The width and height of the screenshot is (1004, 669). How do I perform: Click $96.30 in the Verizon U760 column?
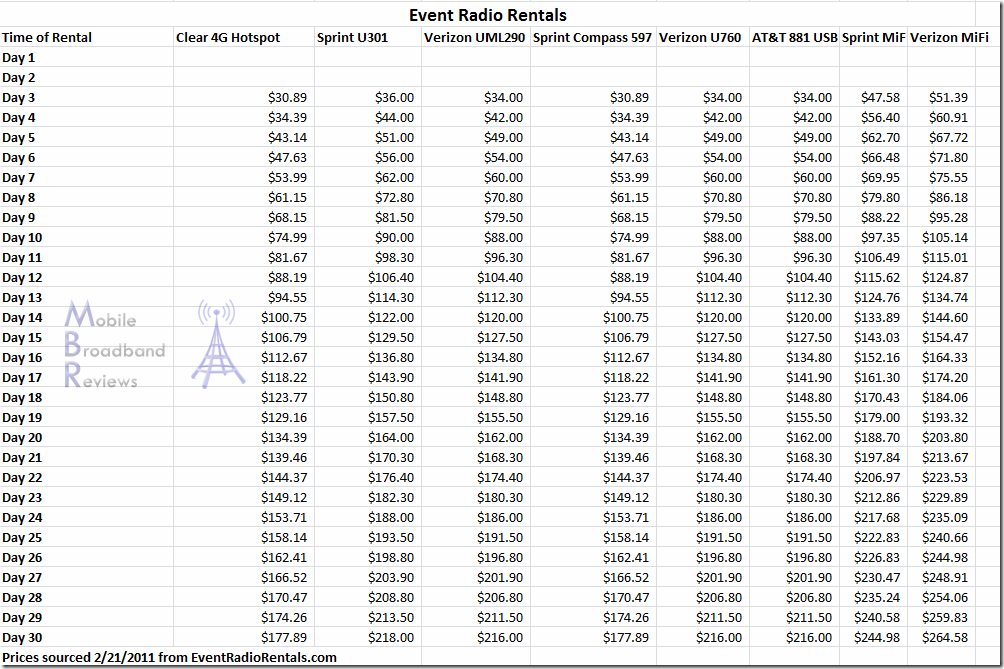pos(722,257)
